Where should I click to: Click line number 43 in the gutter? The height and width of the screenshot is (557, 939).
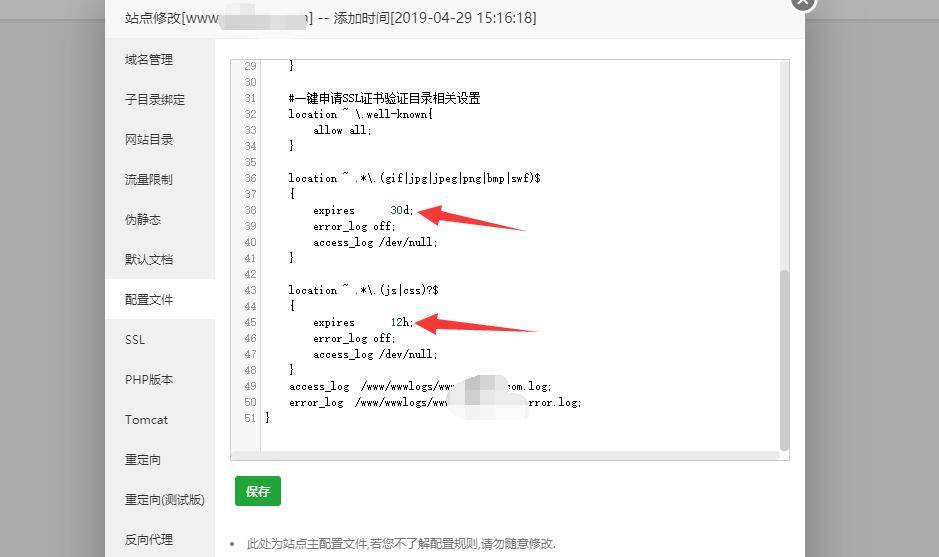[x=250, y=290]
